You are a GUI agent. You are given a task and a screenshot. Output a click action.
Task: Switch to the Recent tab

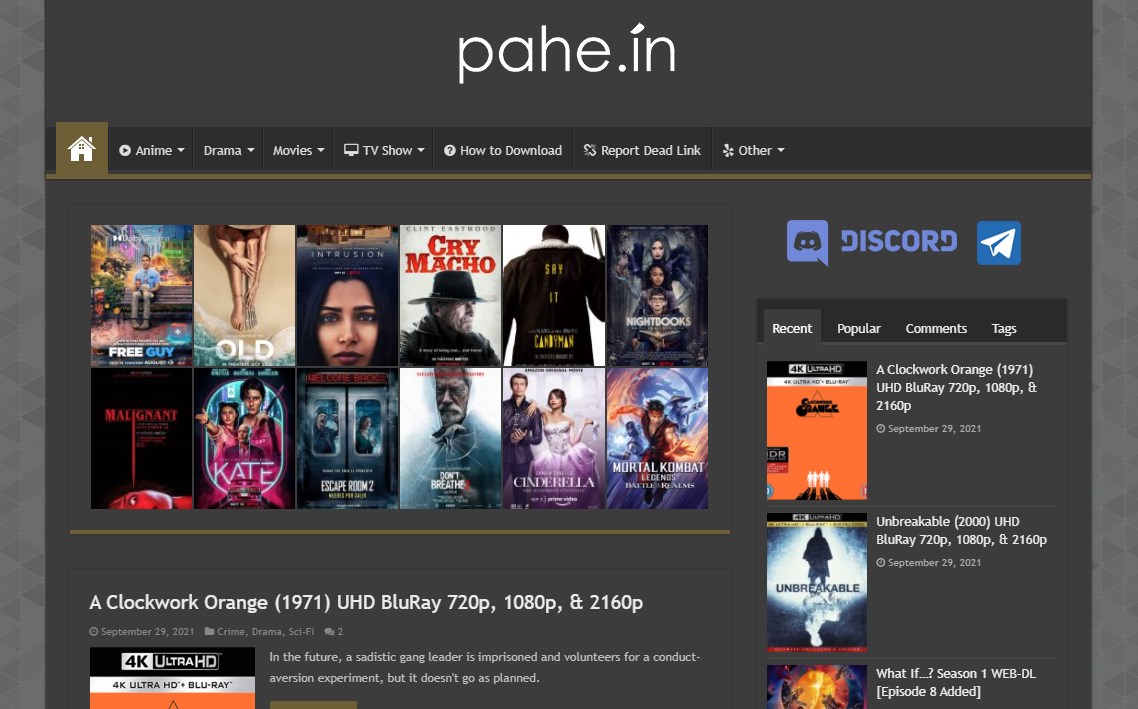(x=792, y=328)
